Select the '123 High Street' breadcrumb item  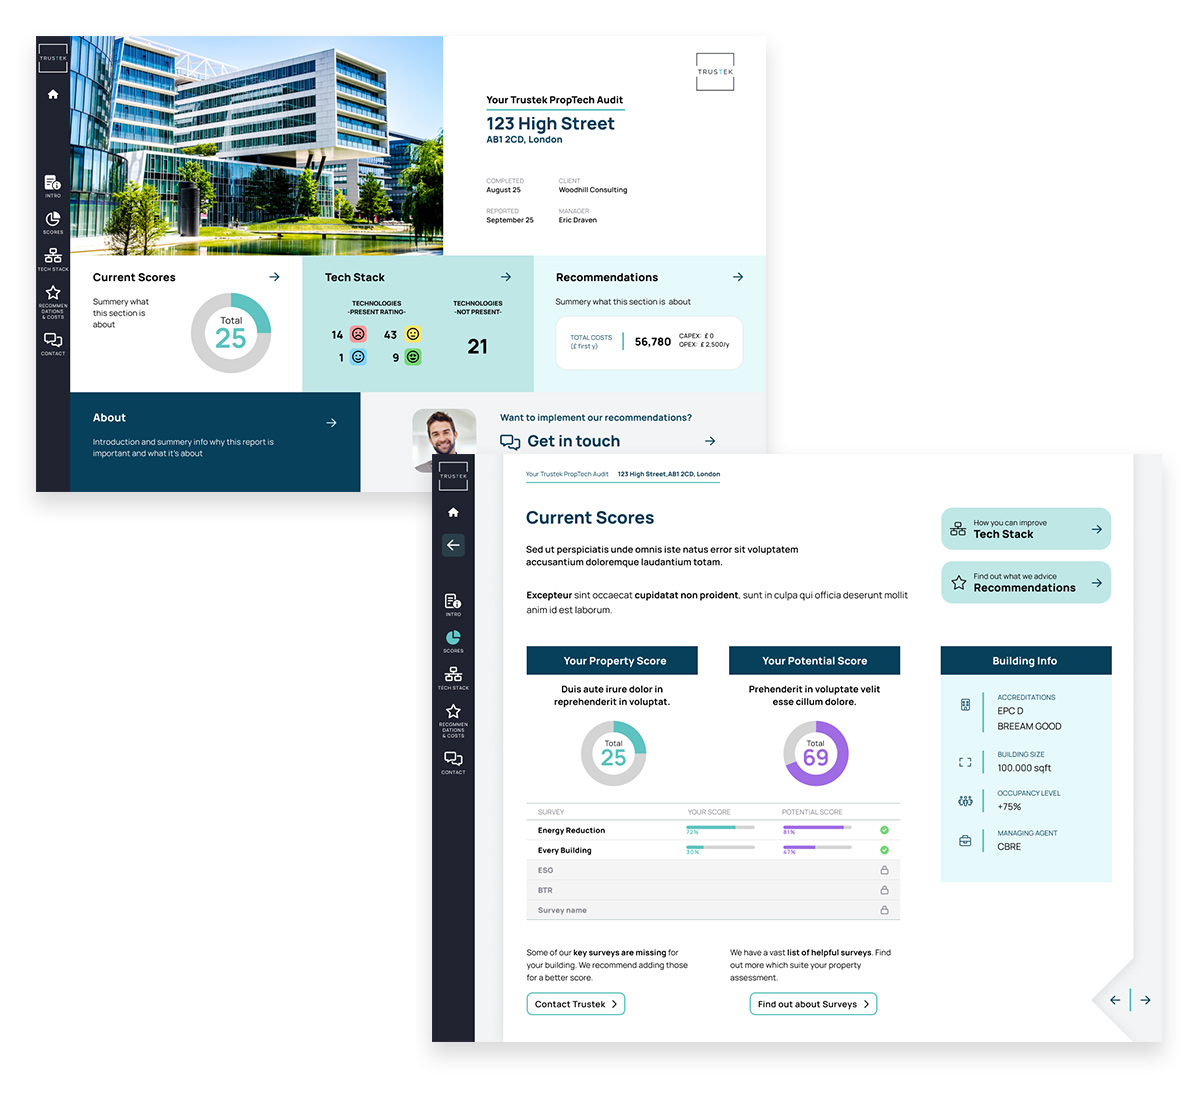668,474
